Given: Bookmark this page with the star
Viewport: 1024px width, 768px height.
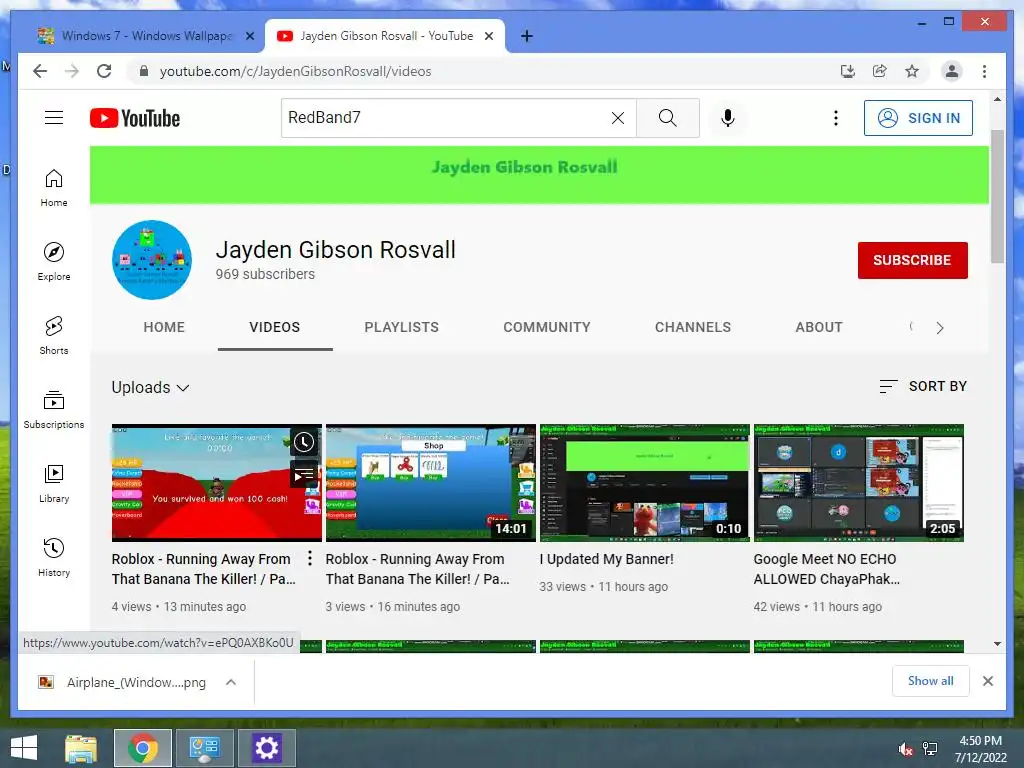Looking at the screenshot, I should tap(912, 71).
